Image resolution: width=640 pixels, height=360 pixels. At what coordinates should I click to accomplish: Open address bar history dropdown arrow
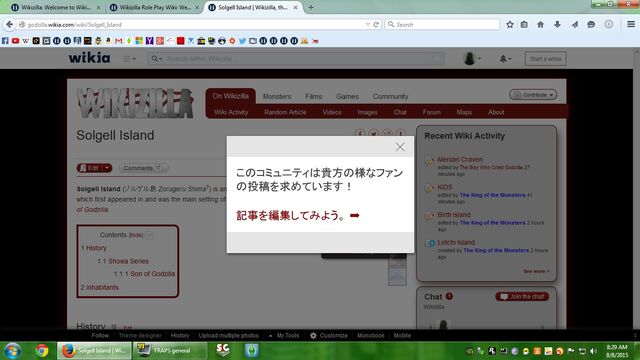coord(367,24)
